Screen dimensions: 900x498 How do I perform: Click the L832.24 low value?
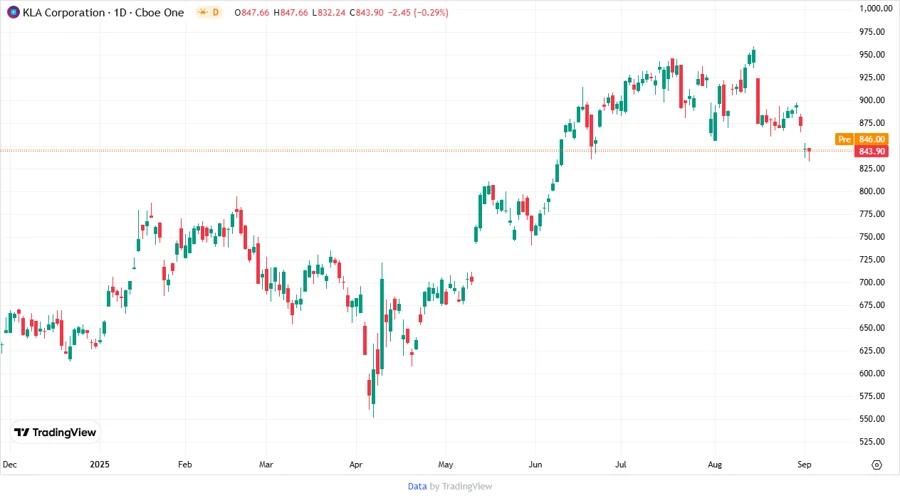329,12
